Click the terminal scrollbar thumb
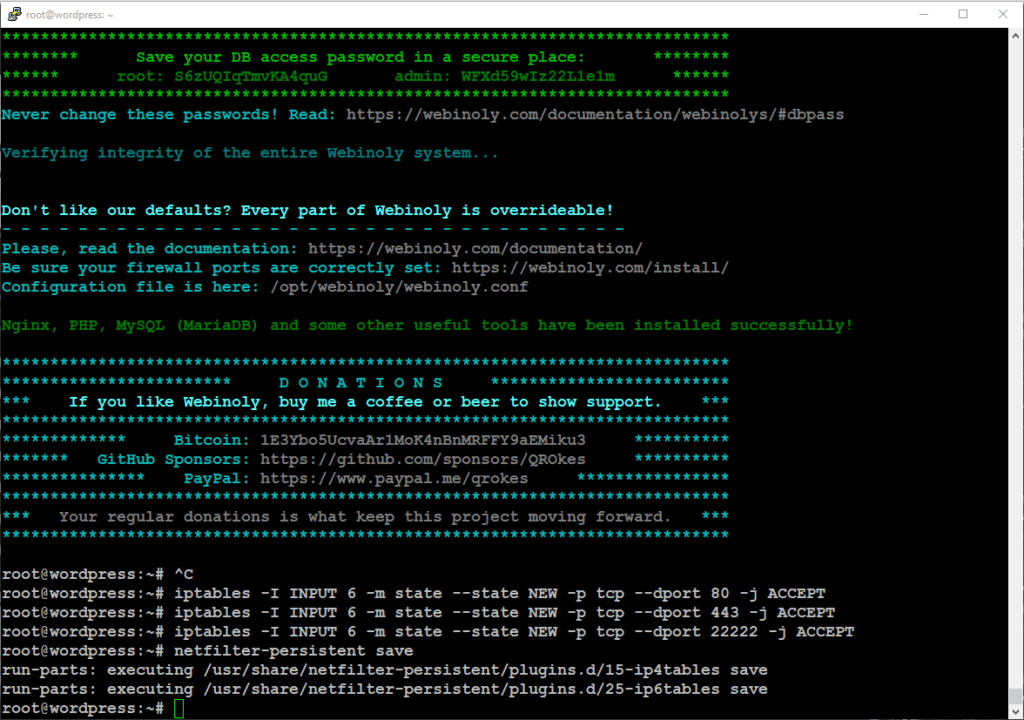This screenshot has width=1024, height=720. (1016, 695)
